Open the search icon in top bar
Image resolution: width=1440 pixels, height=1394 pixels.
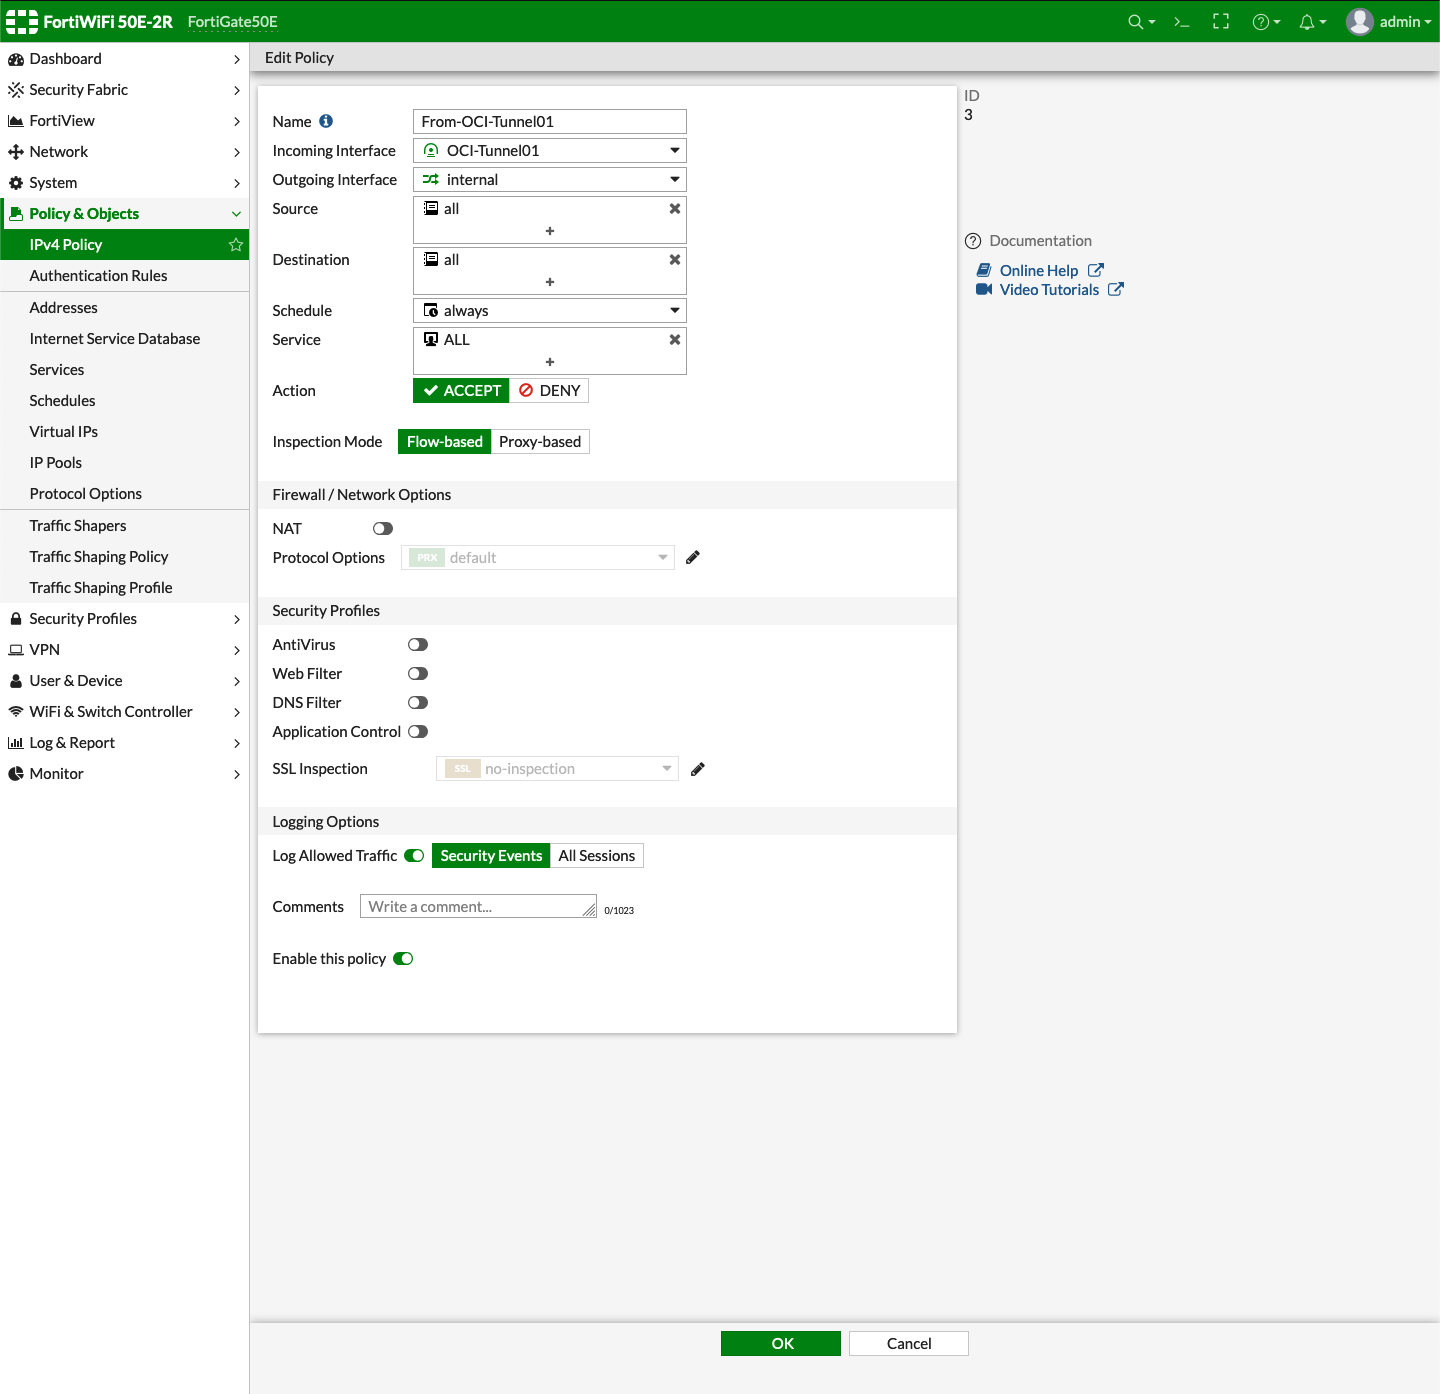click(x=1140, y=22)
